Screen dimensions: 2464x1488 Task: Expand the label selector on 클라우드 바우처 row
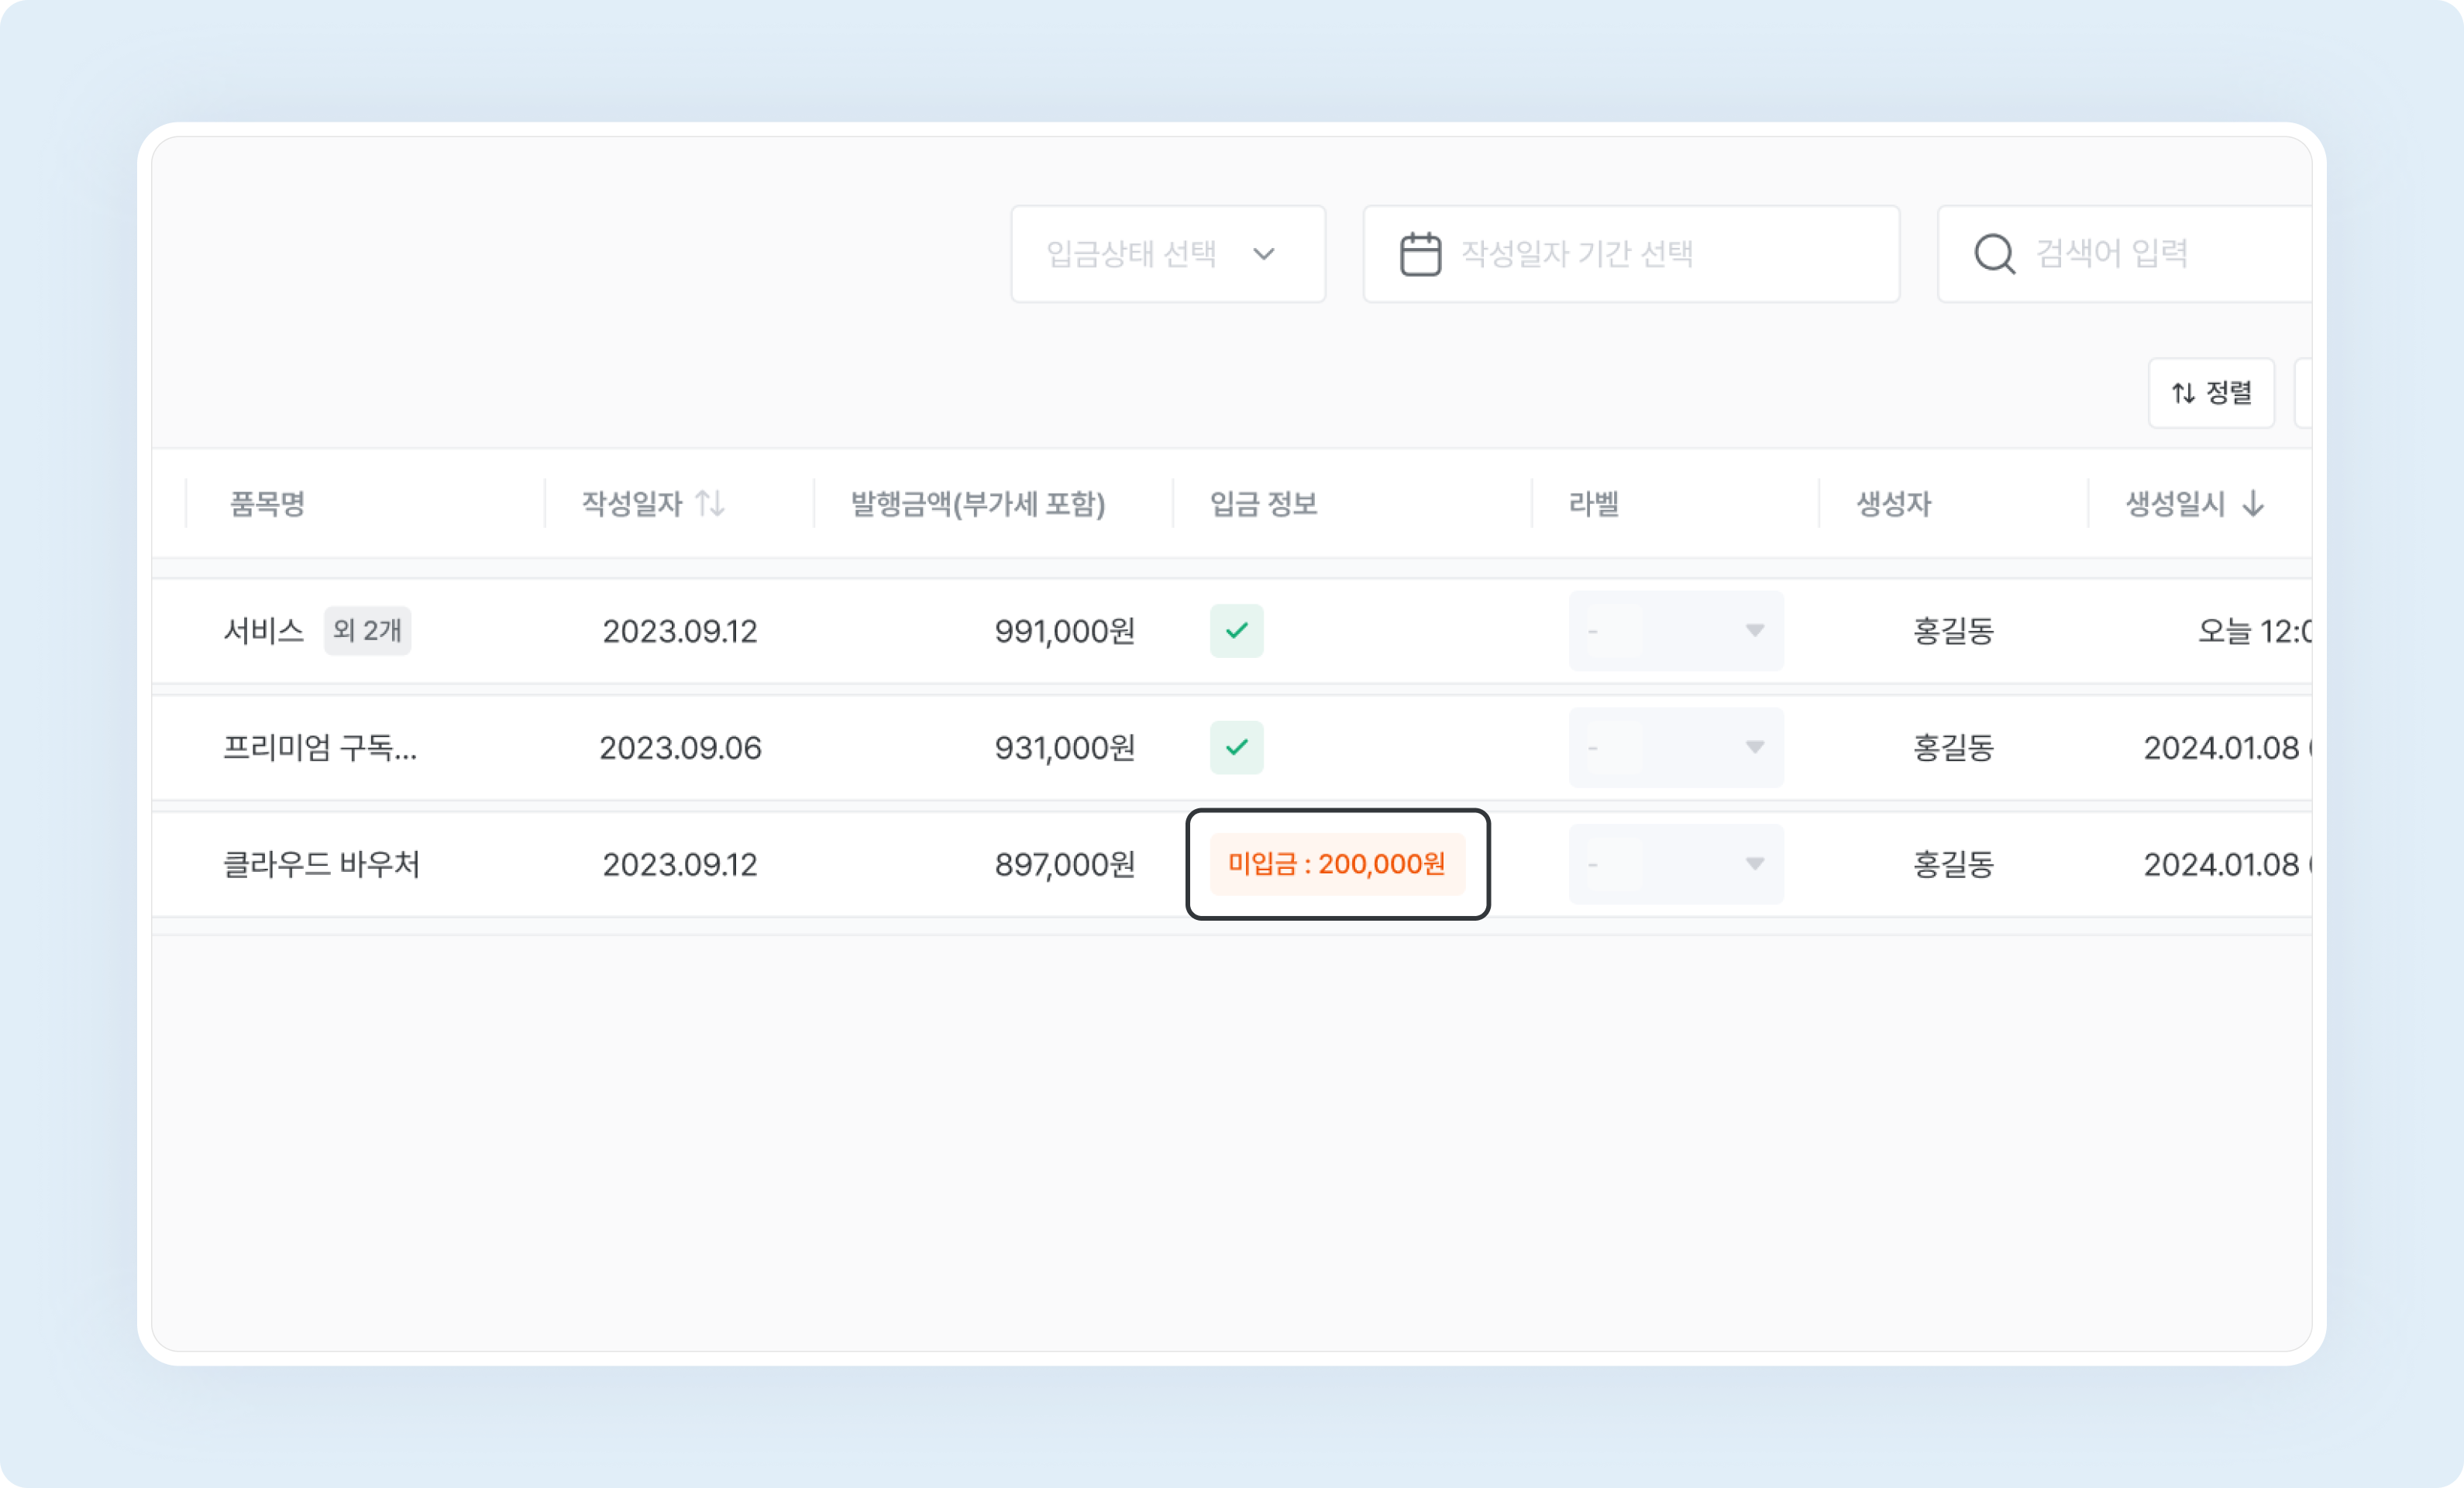(1675, 864)
